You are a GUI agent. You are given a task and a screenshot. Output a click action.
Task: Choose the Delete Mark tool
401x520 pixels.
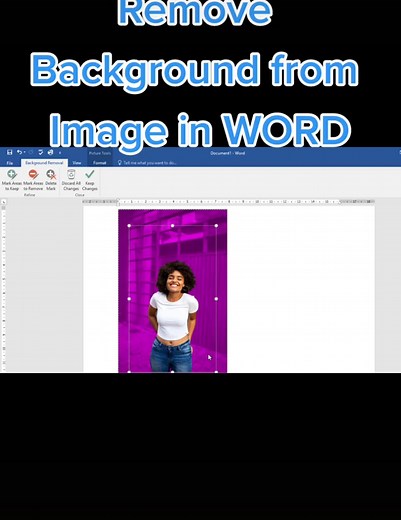pyautogui.click(x=51, y=180)
